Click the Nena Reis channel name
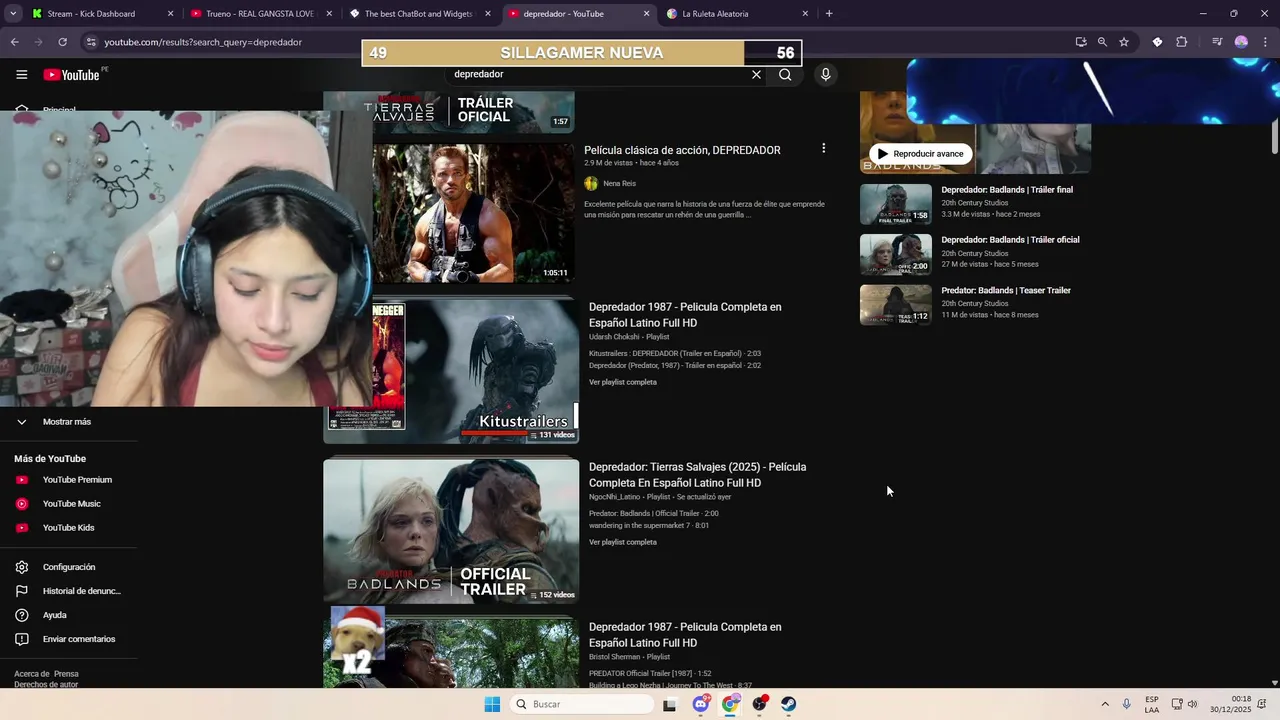This screenshot has width=1280, height=720. (x=619, y=184)
